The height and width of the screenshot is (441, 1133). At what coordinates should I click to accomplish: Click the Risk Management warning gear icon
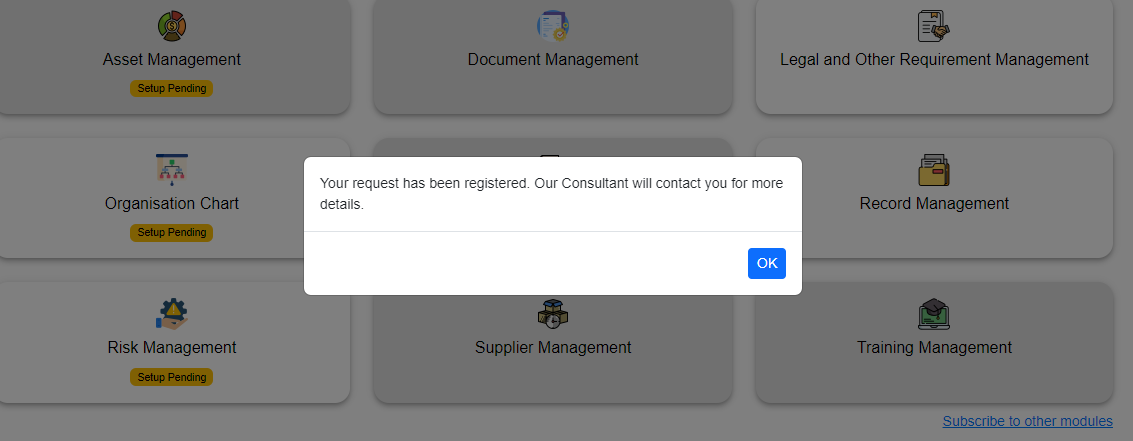pyautogui.click(x=172, y=314)
